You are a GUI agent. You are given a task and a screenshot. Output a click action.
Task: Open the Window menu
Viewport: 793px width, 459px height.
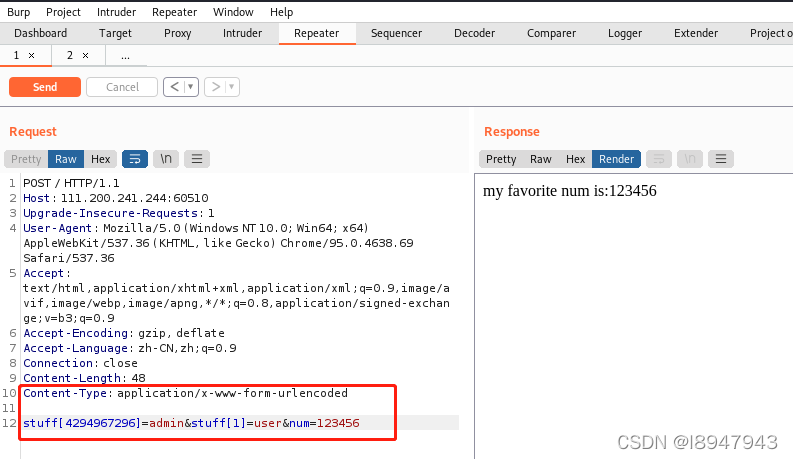tap(233, 12)
